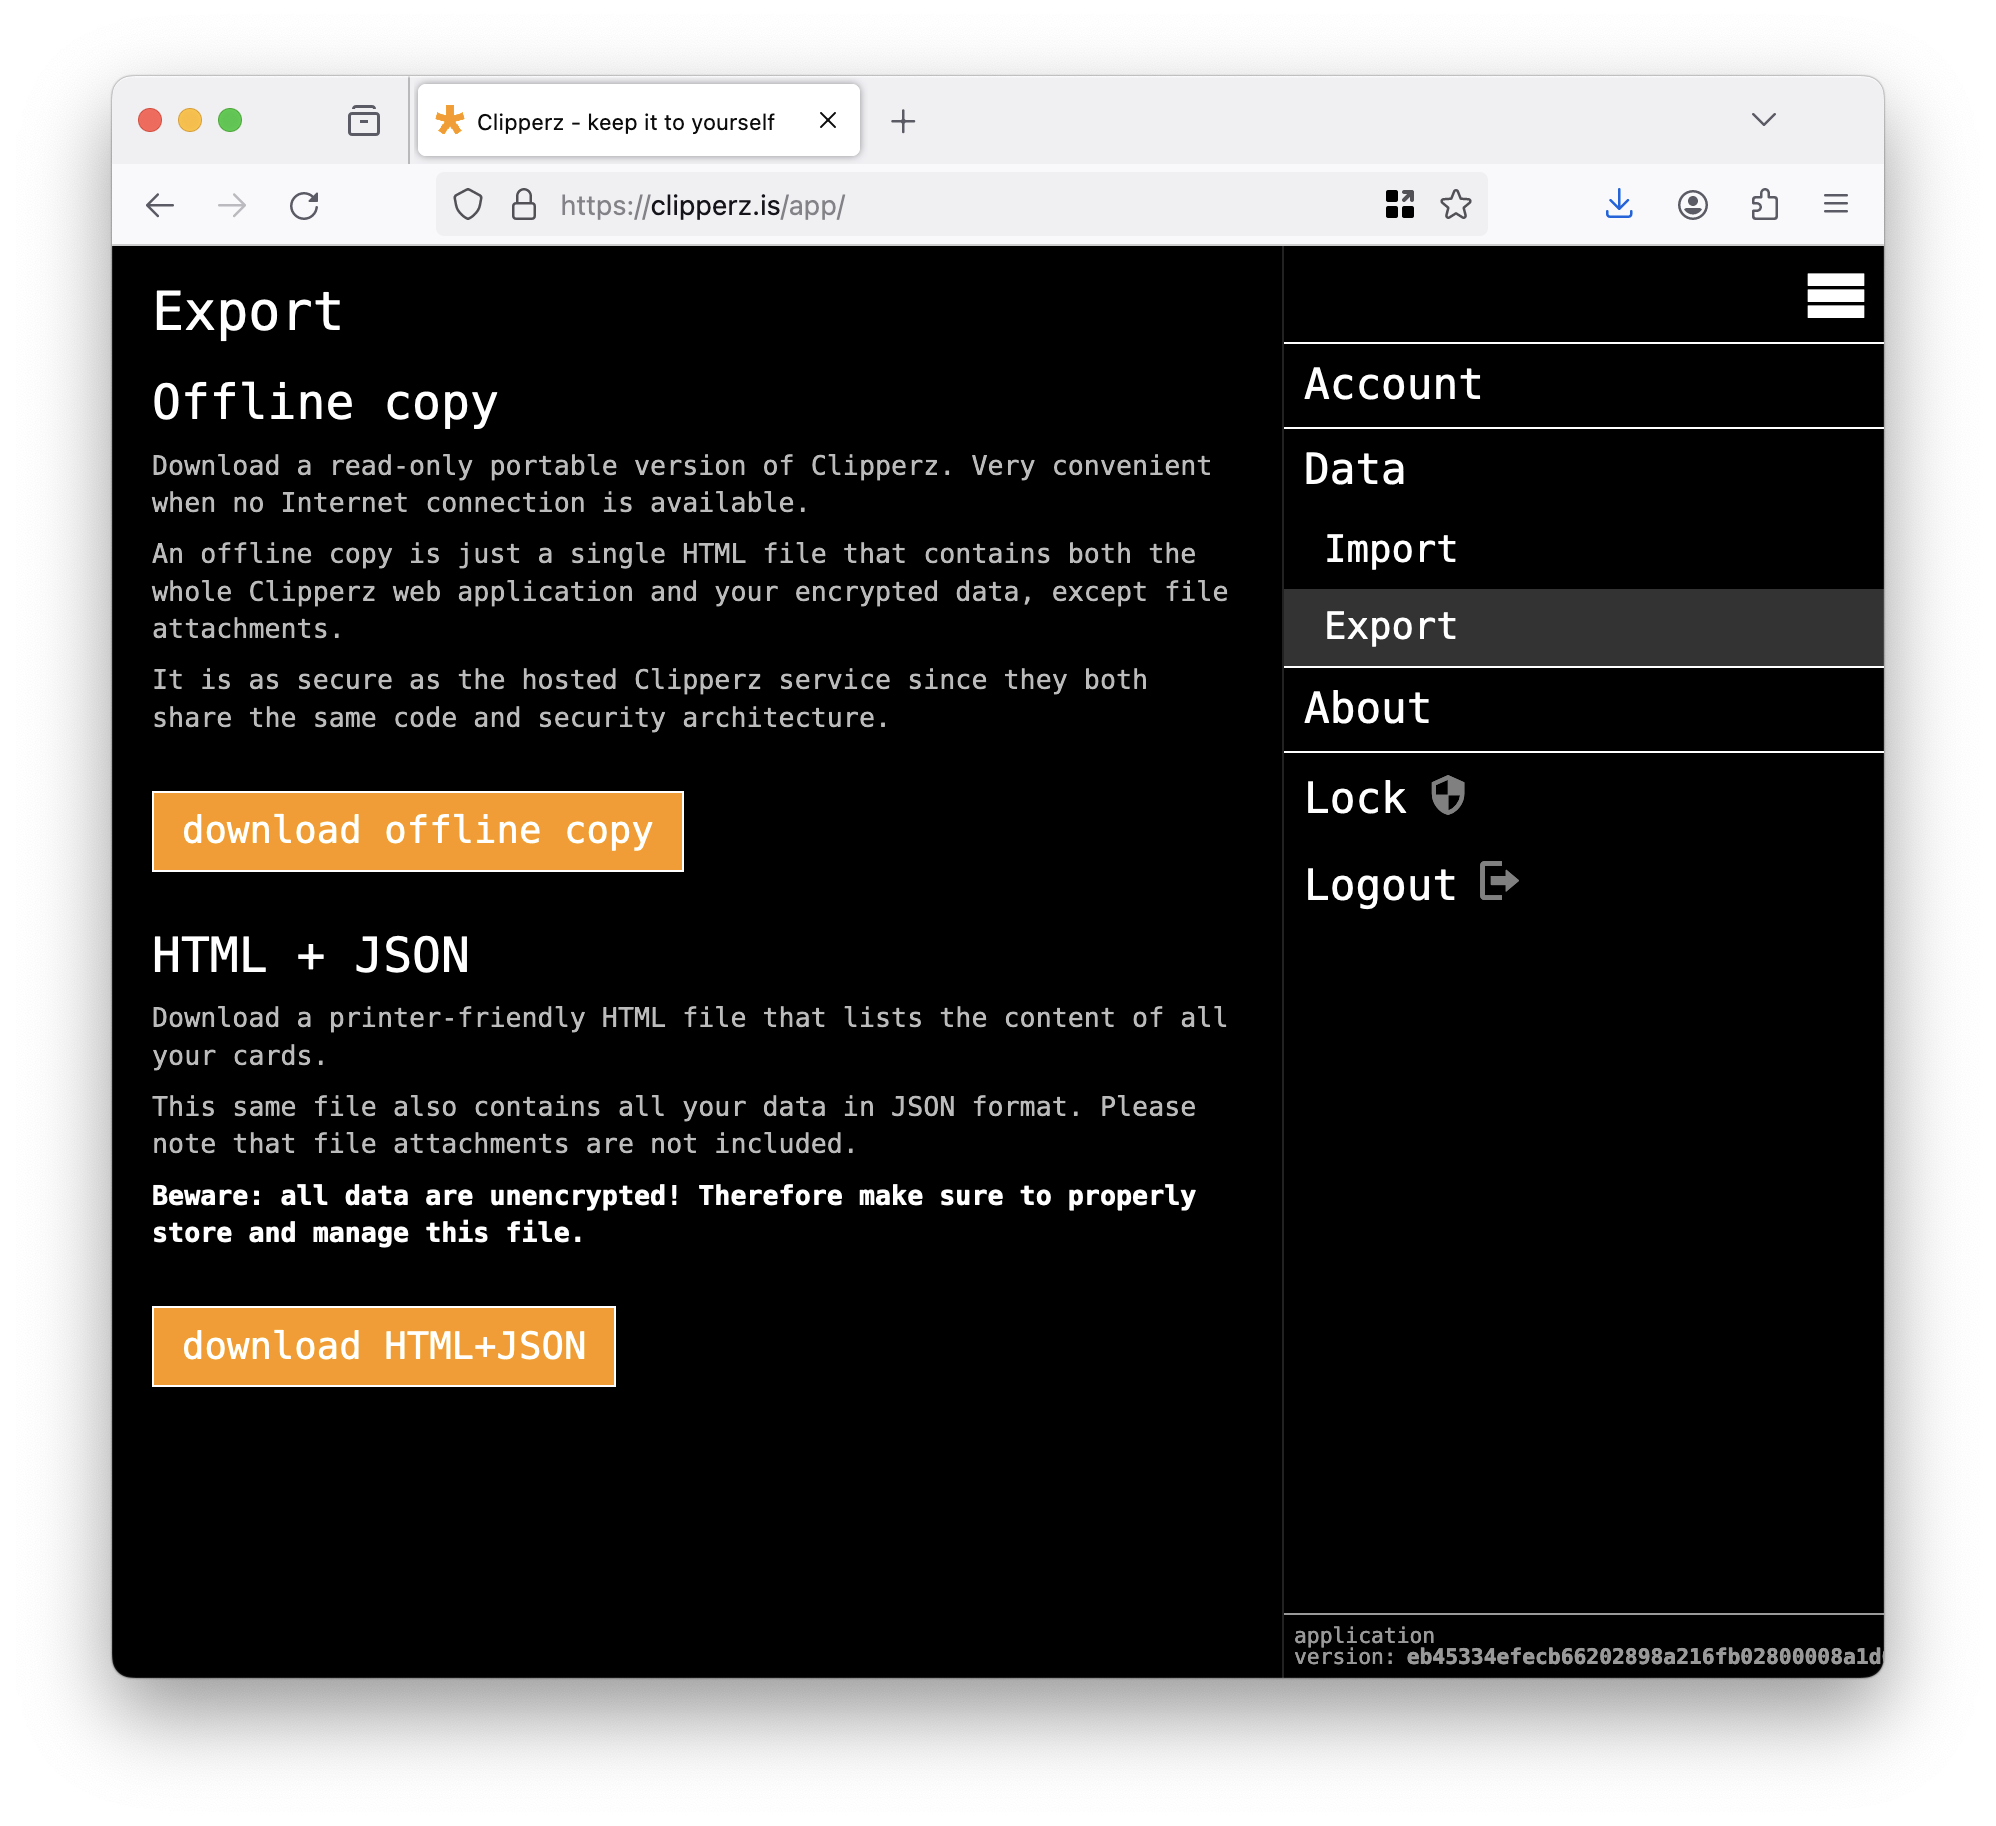This screenshot has height=1826, width=1996.
Task: Click the Lock icon in sidebar
Action: [1447, 796]
